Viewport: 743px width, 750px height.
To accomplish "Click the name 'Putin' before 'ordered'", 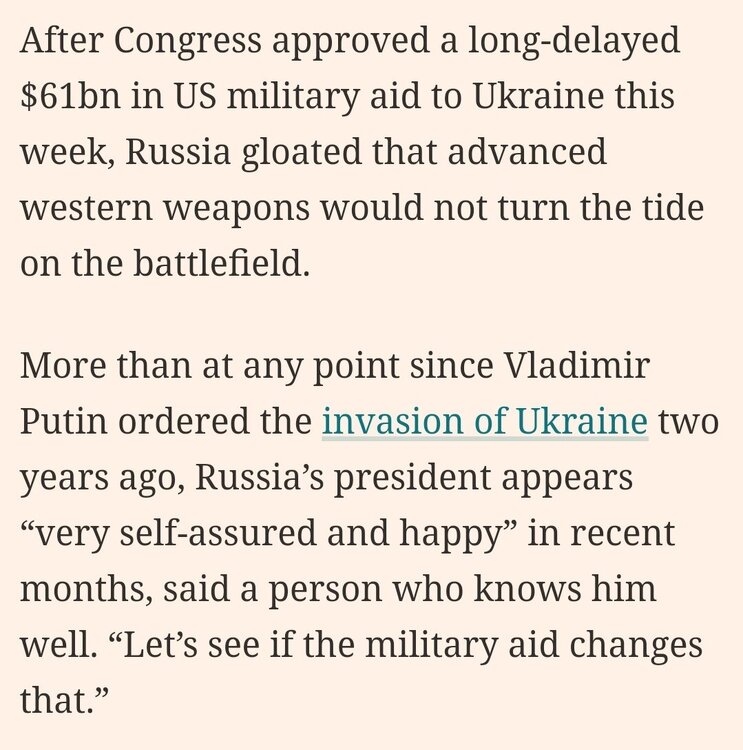I will tap(62, 421).
